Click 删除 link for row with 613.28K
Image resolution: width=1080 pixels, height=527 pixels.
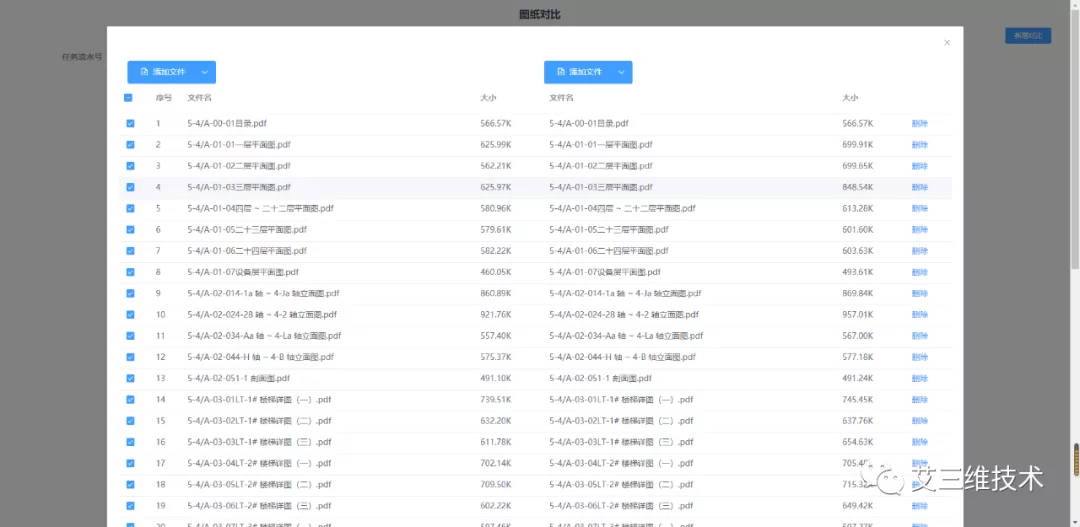tap(920, 209)
